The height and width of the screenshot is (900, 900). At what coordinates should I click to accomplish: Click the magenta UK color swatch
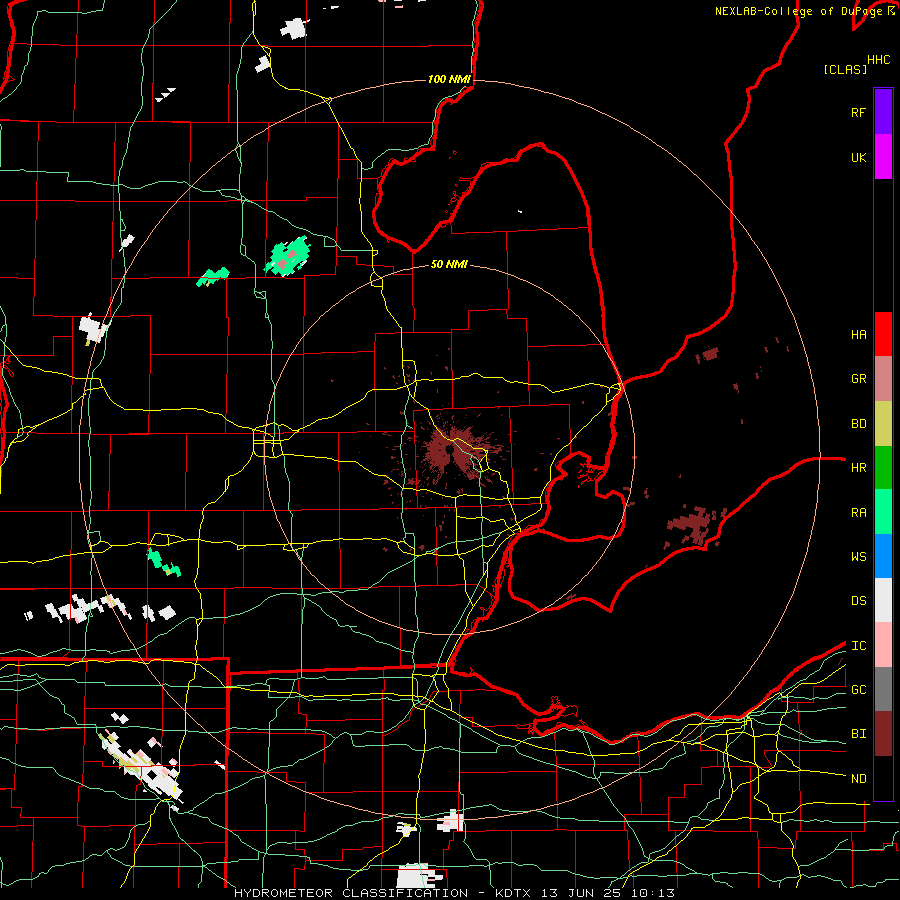(883, 157)
